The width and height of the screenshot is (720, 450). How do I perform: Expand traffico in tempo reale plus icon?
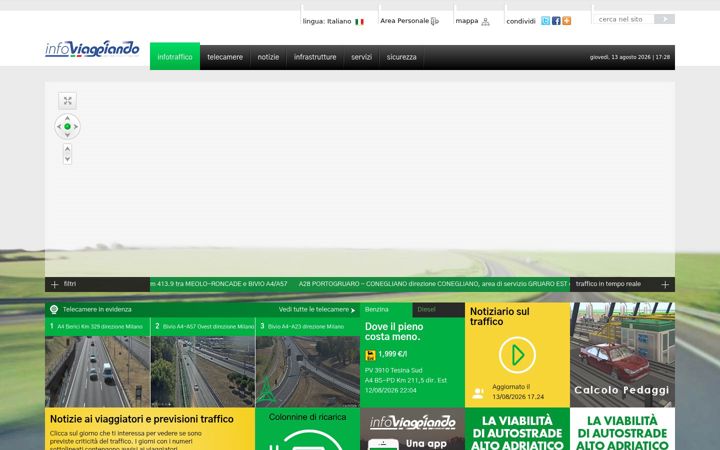[x=665, y=285]
